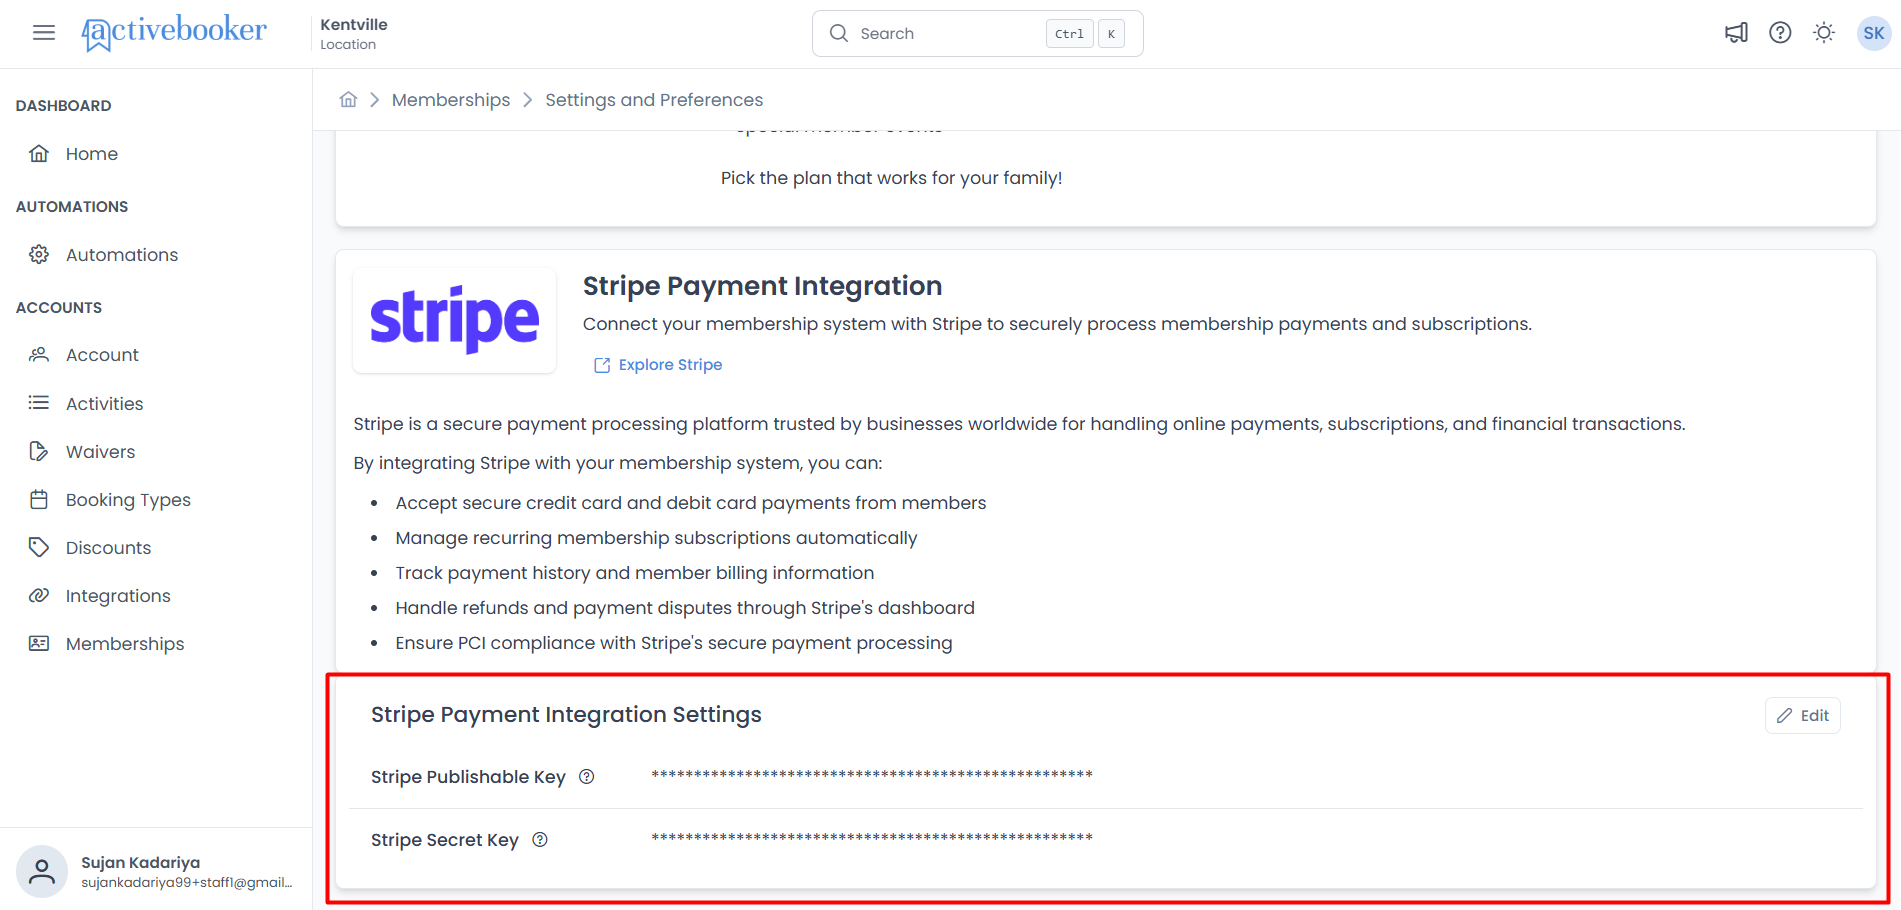This screenshot has width=1901, height=910.
Task: Click the home breadcrumb icon
Action: point(348,99)
